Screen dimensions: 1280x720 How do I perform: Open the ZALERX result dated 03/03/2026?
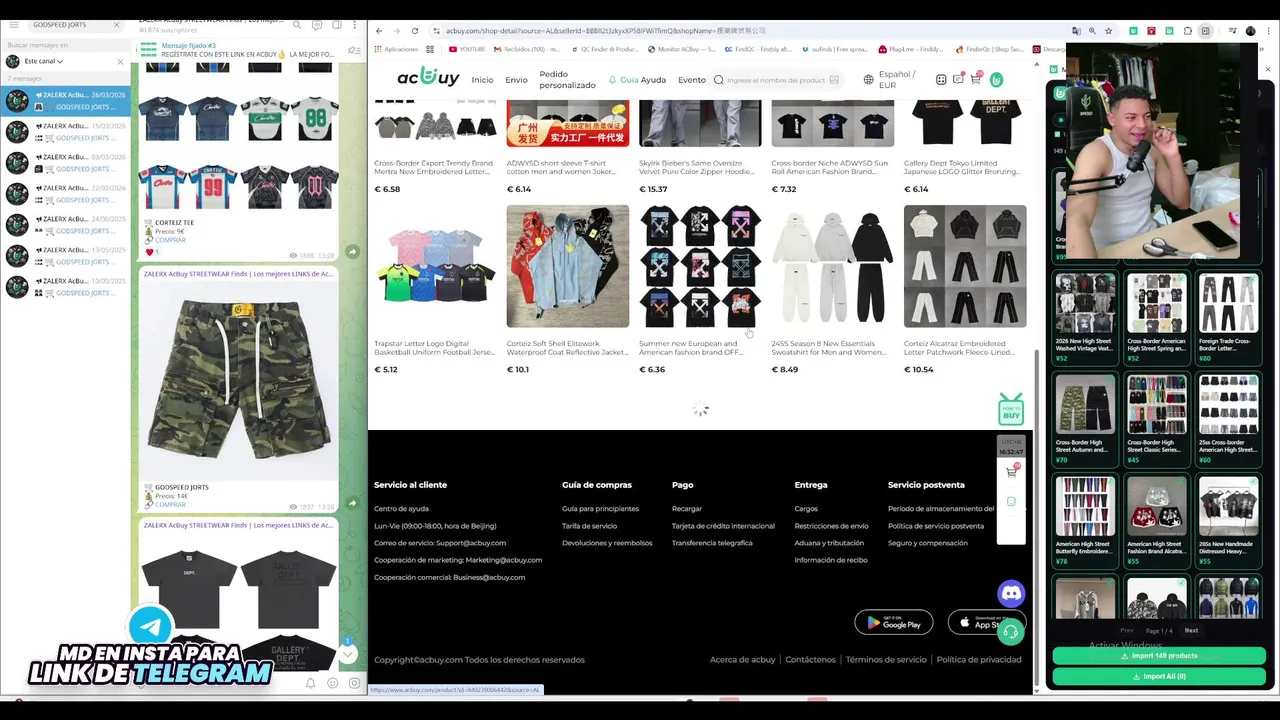(x=66, y=162)
